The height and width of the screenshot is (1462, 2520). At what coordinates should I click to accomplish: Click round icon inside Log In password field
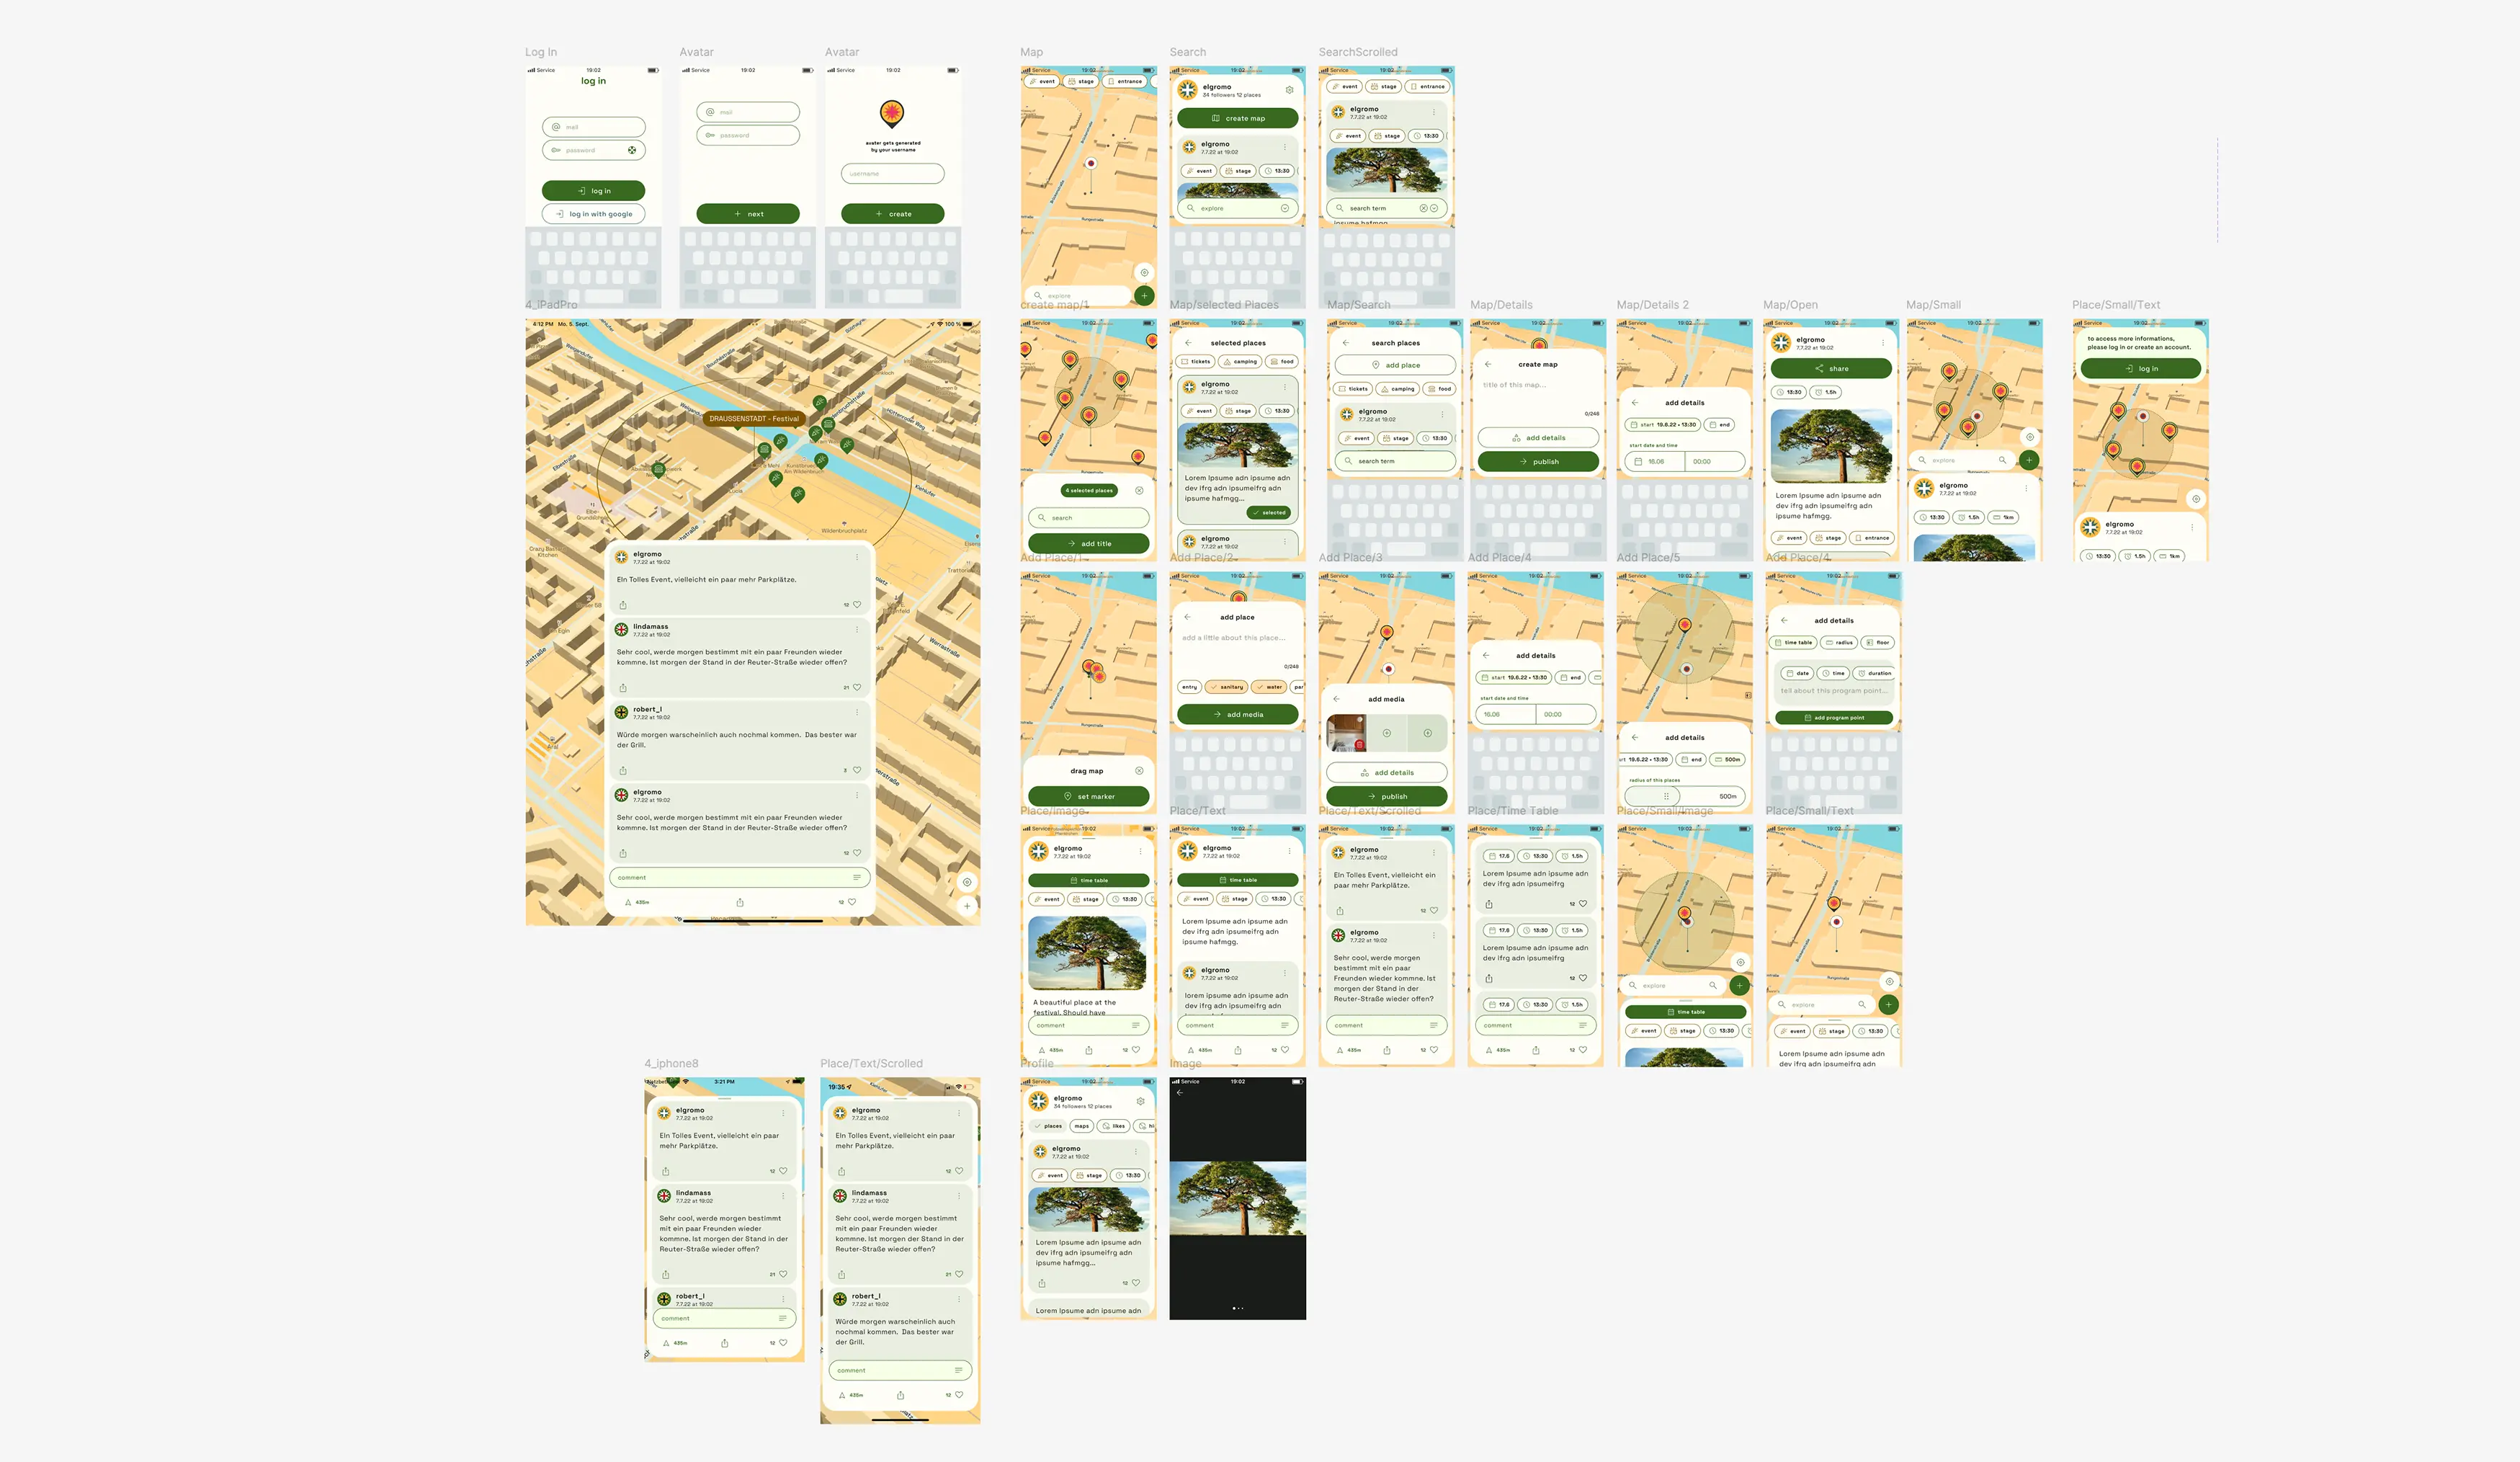pos(632,150)
